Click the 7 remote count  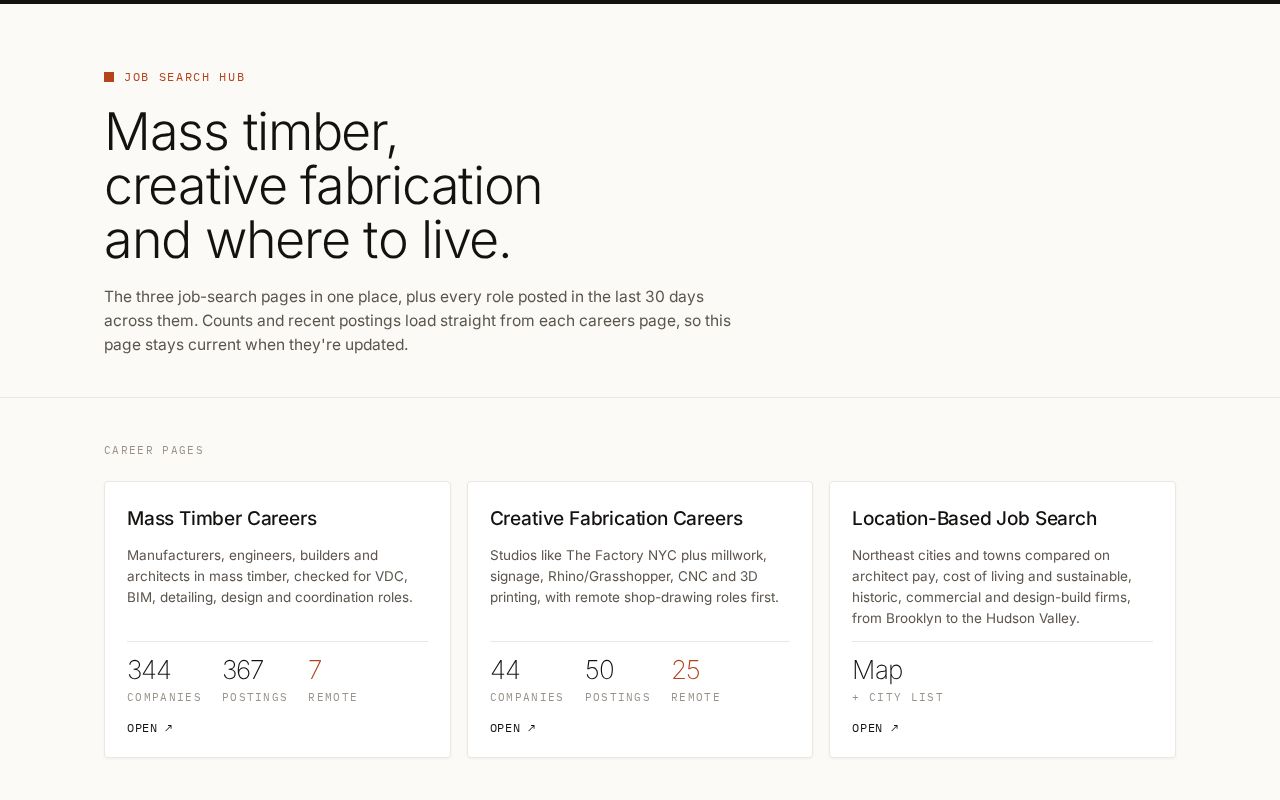[315, 670]
